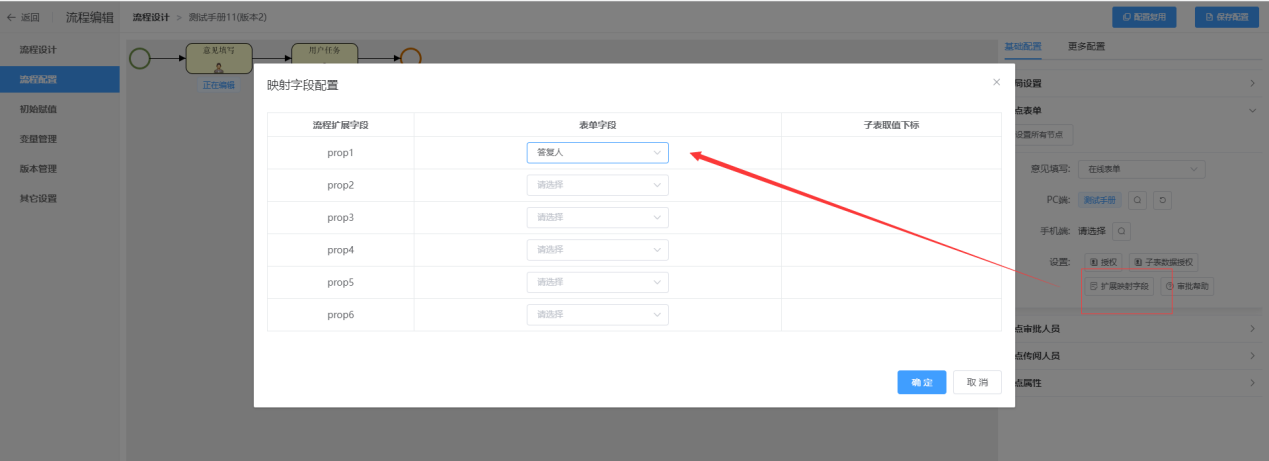Screen dimensions: 1269x461
Task: Click the 保存配置 button
Action: (x=1226, y=17)
